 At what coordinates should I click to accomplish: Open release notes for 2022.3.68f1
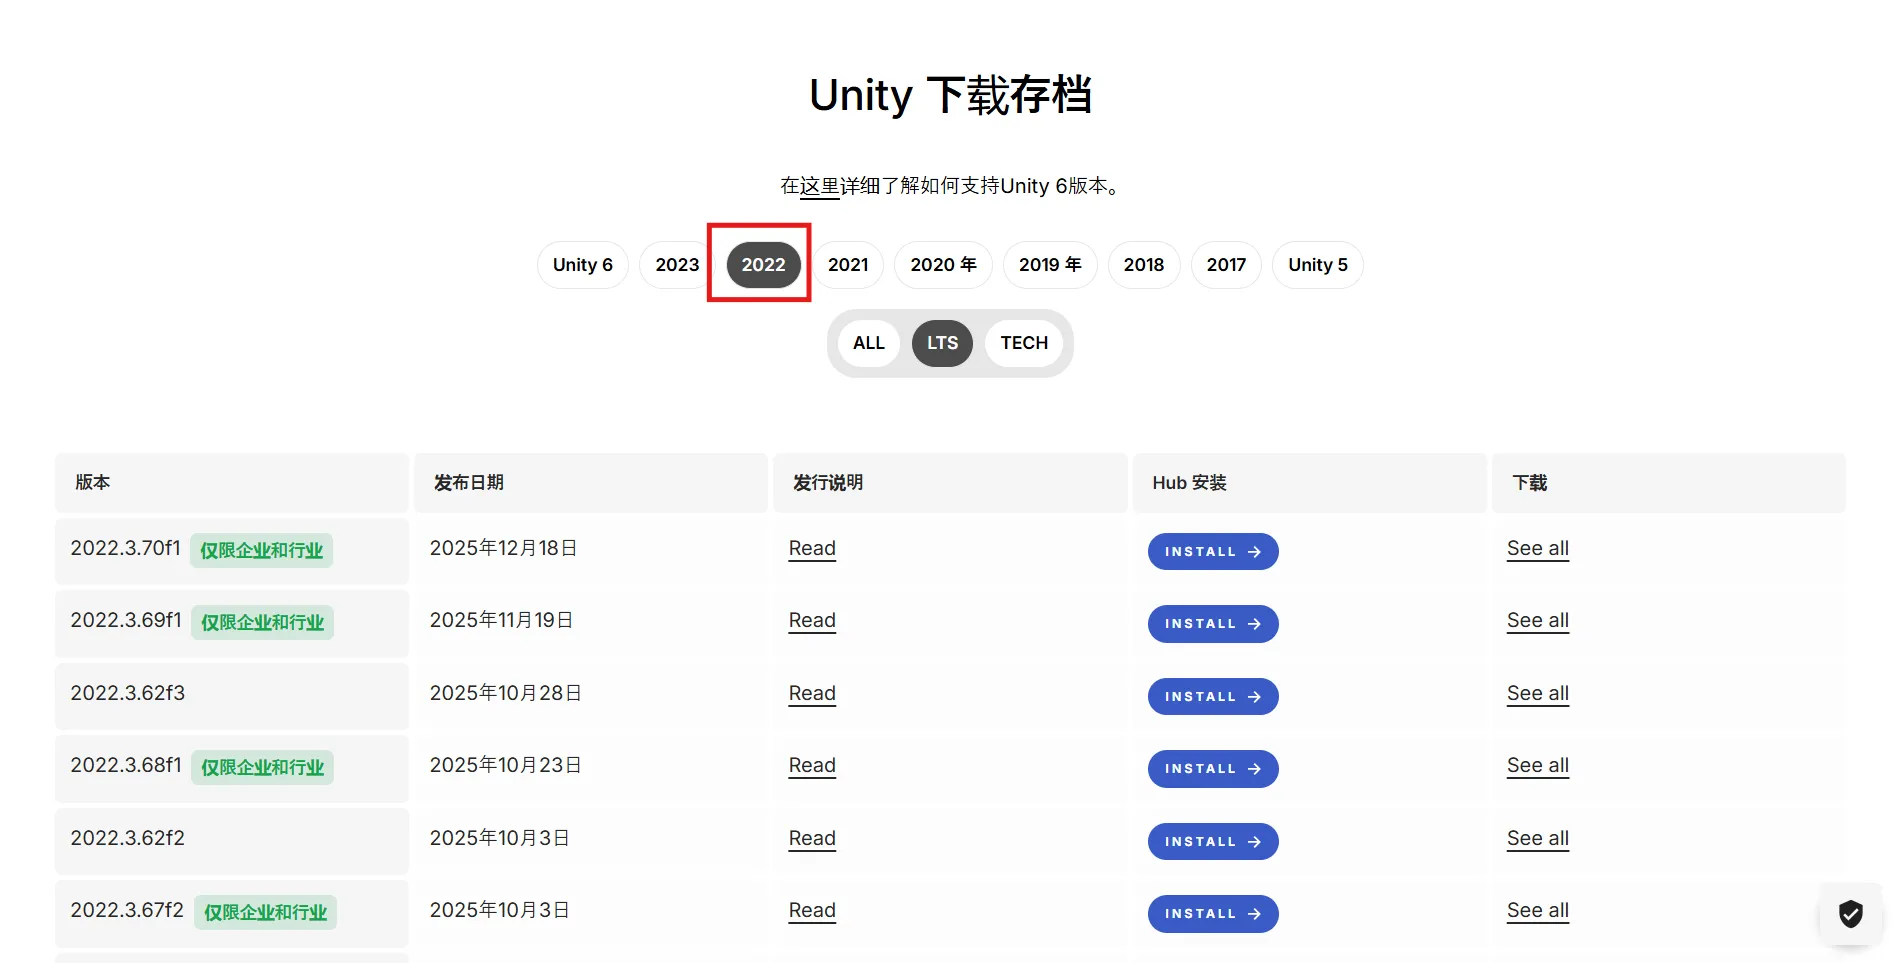pos(811,766)
